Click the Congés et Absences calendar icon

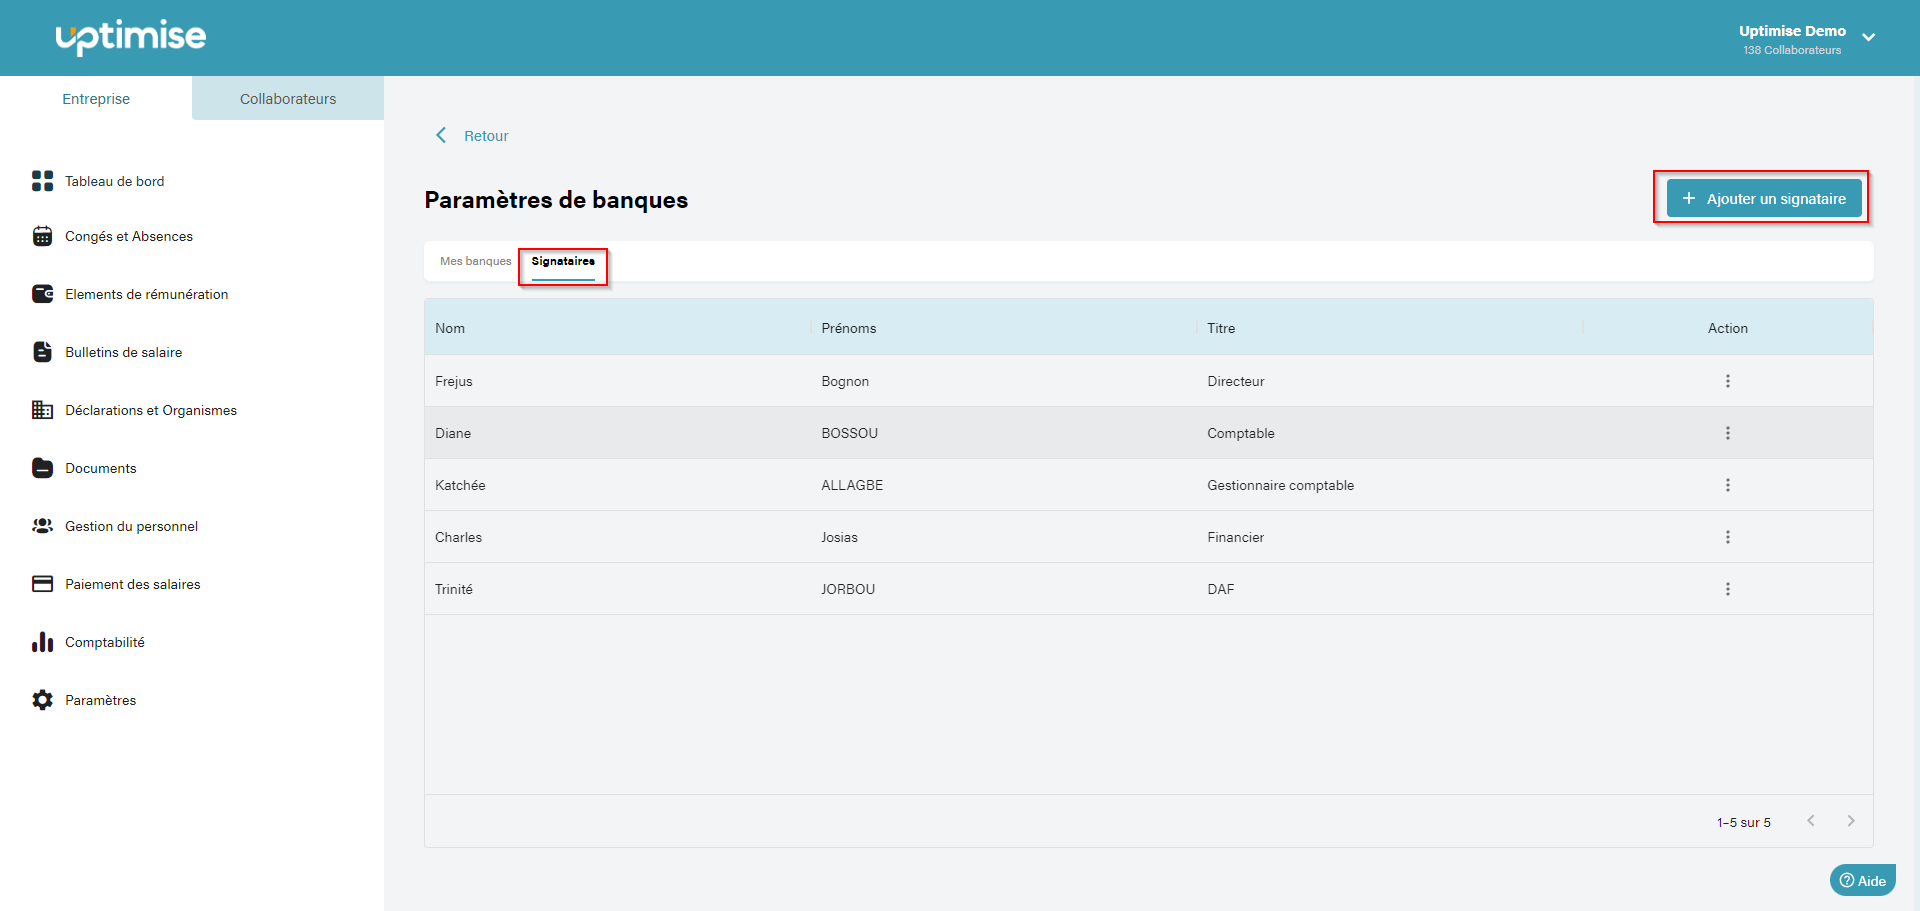[x=42, y=236]
